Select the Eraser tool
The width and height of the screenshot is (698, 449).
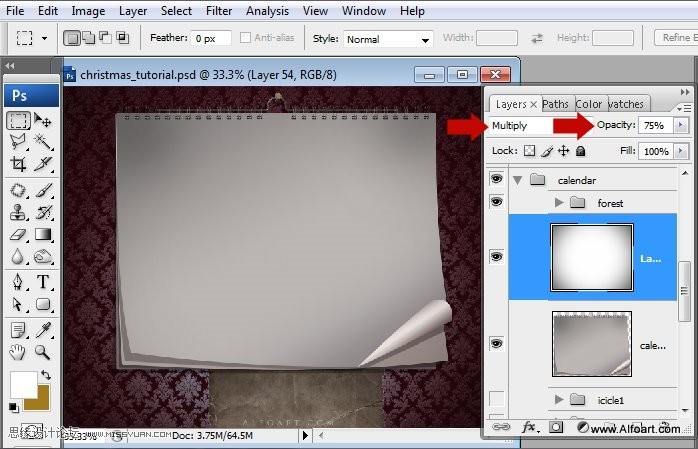[x=18, y=235]
